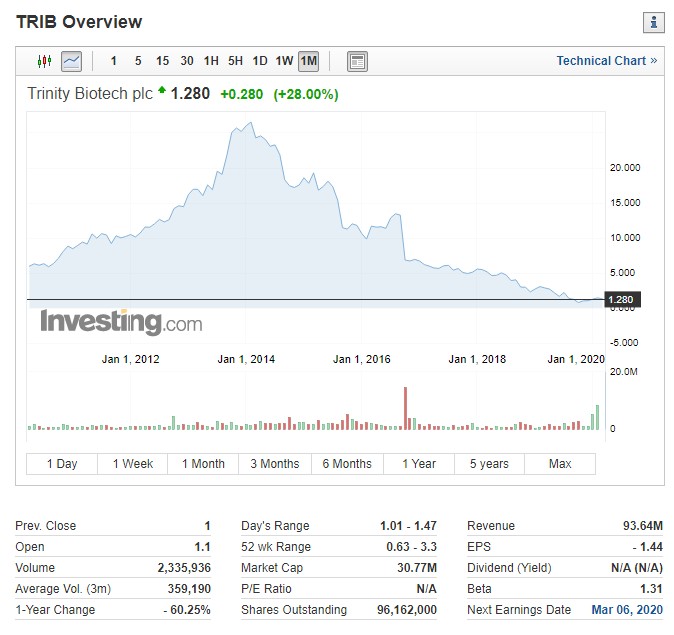
Task: Click the Jan 1, 2012 axis label
Action: pyautogui.click(x=131, y=359)
